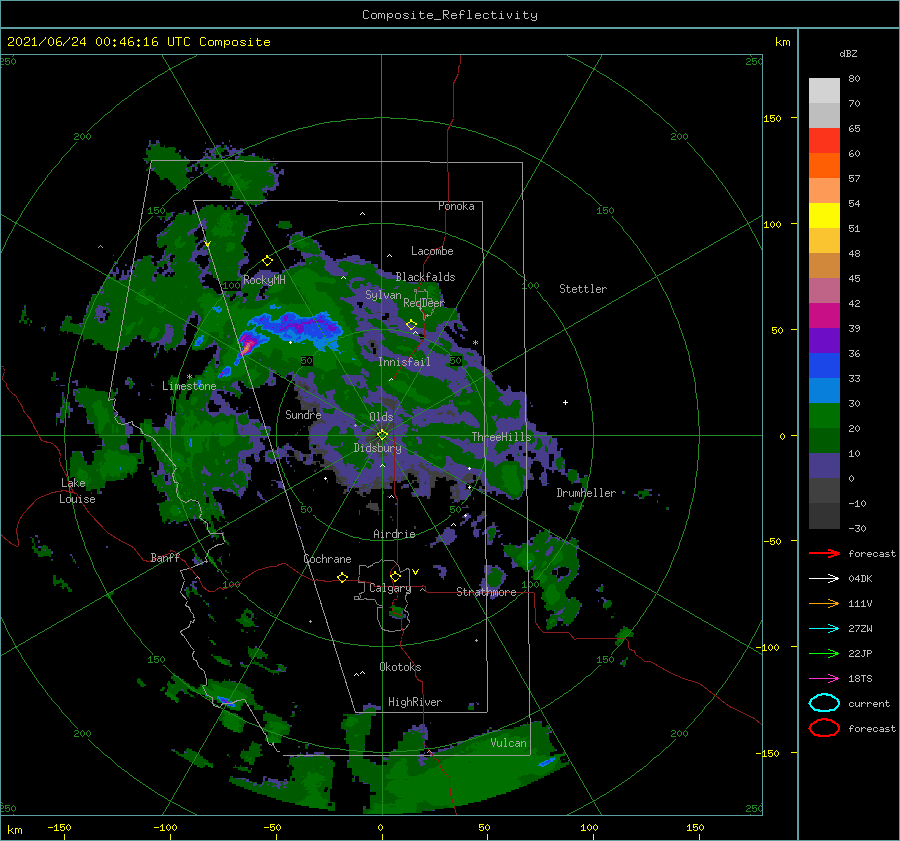The width and height of the screenshot is (900, 841).
Task: Select the yellow diamond marker near Cochrane
Action: pos(343,577)
